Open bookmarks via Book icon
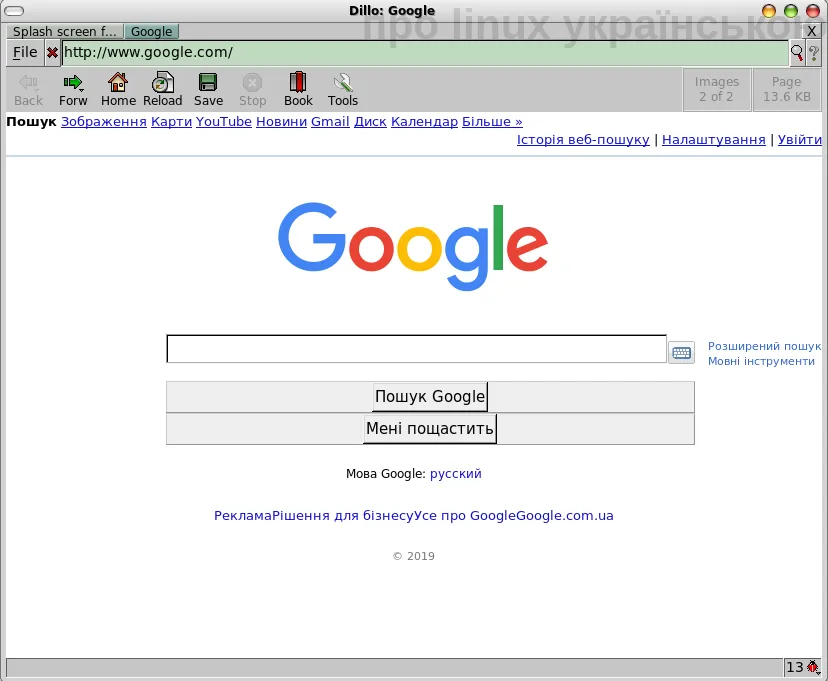This screenshot has width=828, height=681. click(298, 90)
